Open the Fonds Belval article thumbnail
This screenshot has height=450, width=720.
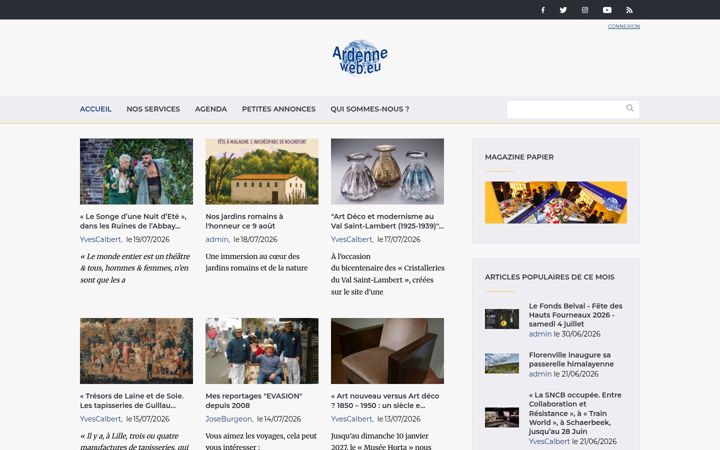tap(502, 319)
